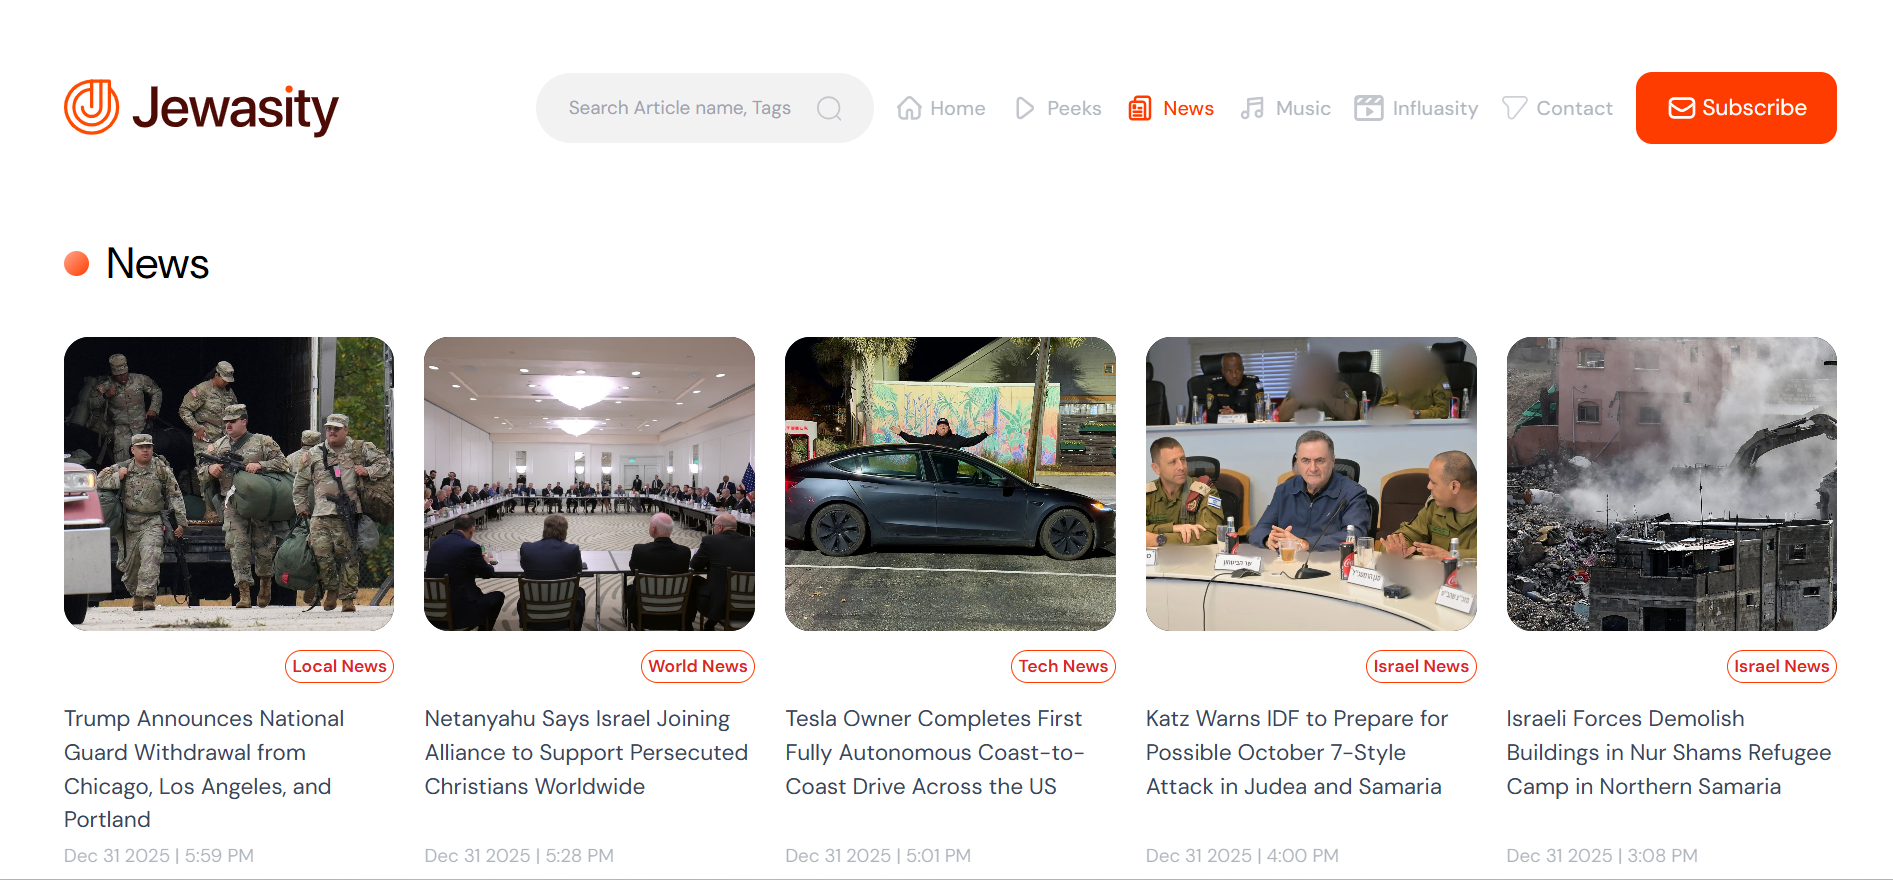The image size is (1893, 880).
Task: Click the search magnifier icon
Action: tap(829, 108)
